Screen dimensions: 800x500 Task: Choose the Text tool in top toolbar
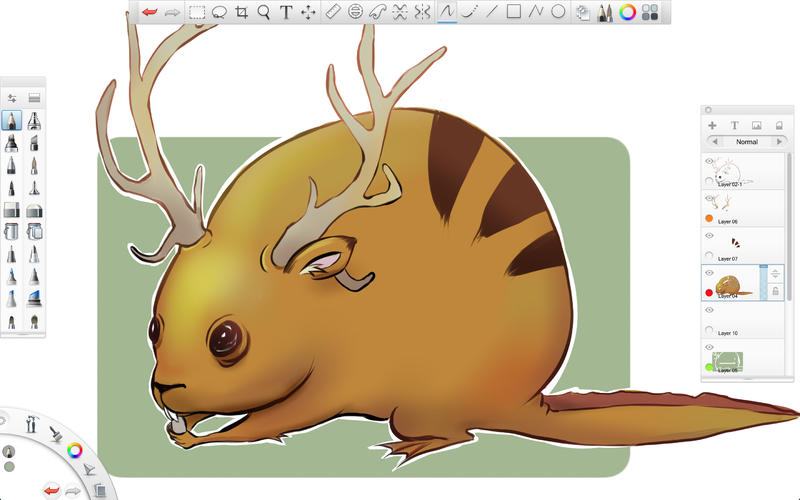tap(286, 12)
